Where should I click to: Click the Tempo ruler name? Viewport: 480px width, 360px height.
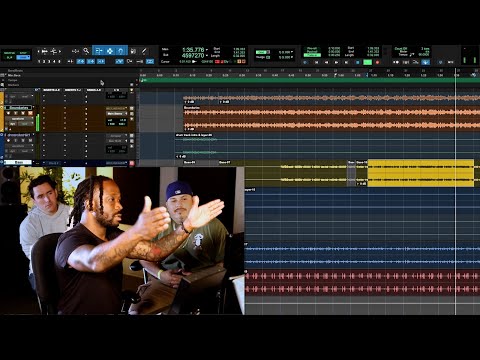(13, 80)
